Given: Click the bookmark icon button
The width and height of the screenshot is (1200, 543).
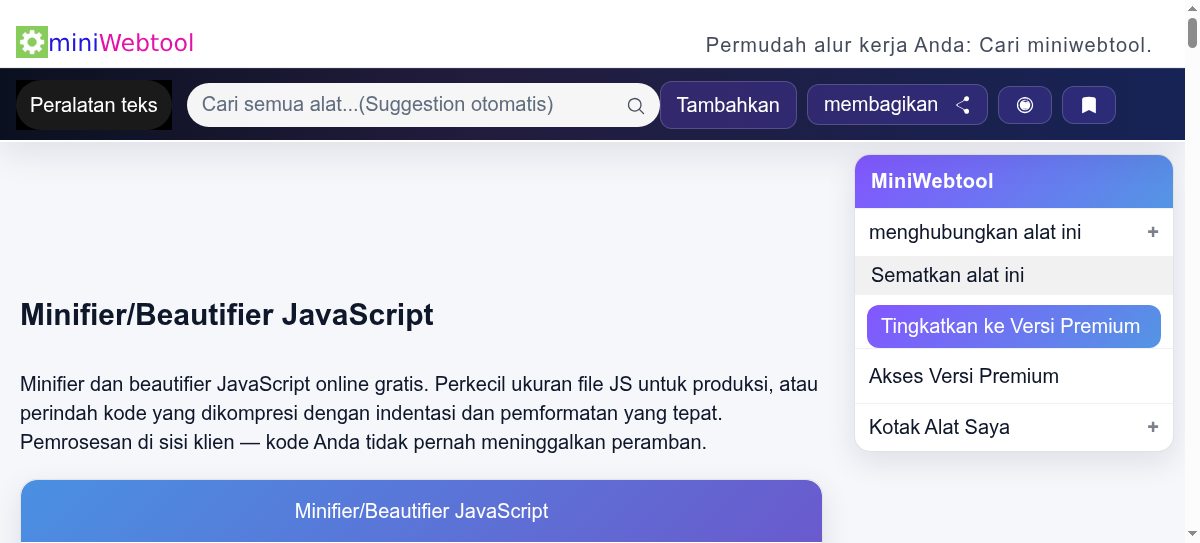Looking at the screenshot, I should pyautogui.click(x=1089, y=105).
